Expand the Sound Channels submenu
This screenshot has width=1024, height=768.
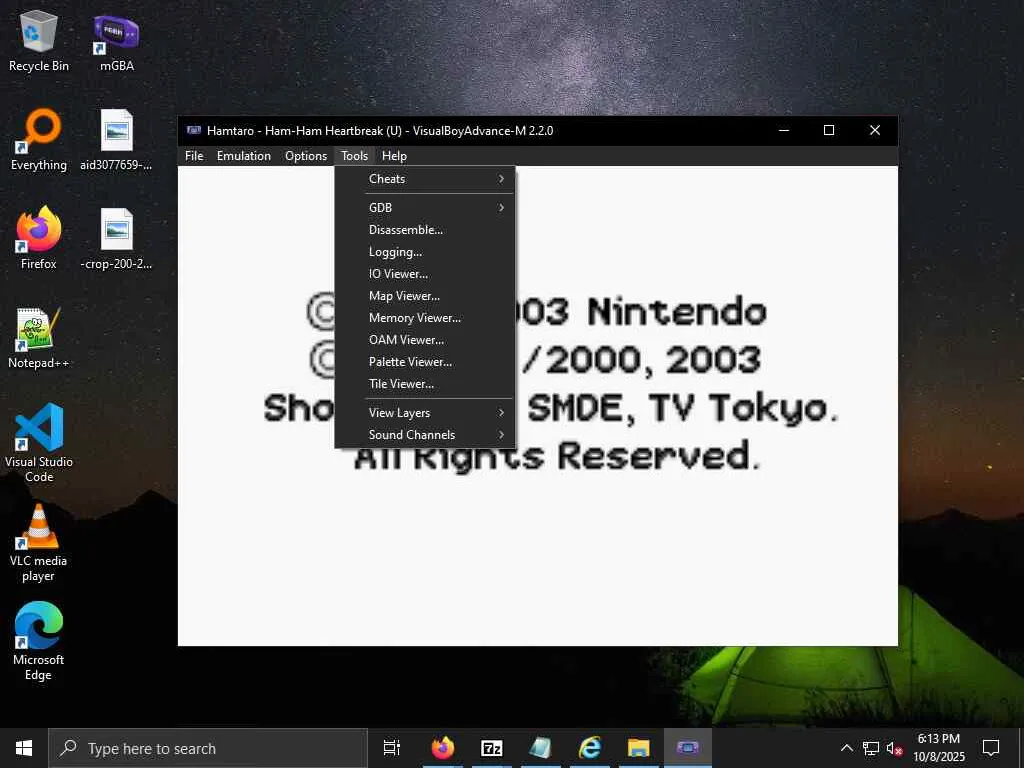[424, 434]
